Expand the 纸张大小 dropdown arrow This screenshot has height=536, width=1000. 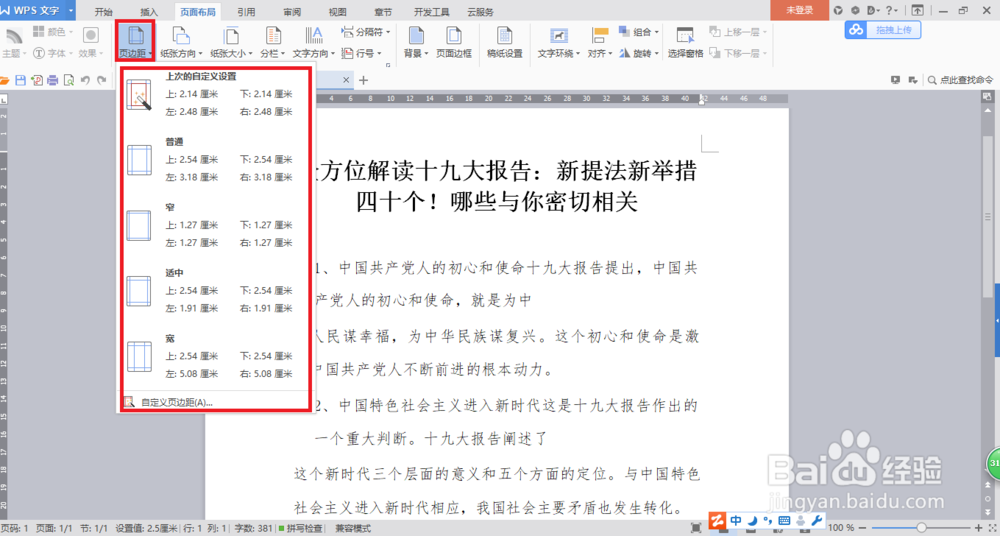pyautogui.click(x=251, y=54)
